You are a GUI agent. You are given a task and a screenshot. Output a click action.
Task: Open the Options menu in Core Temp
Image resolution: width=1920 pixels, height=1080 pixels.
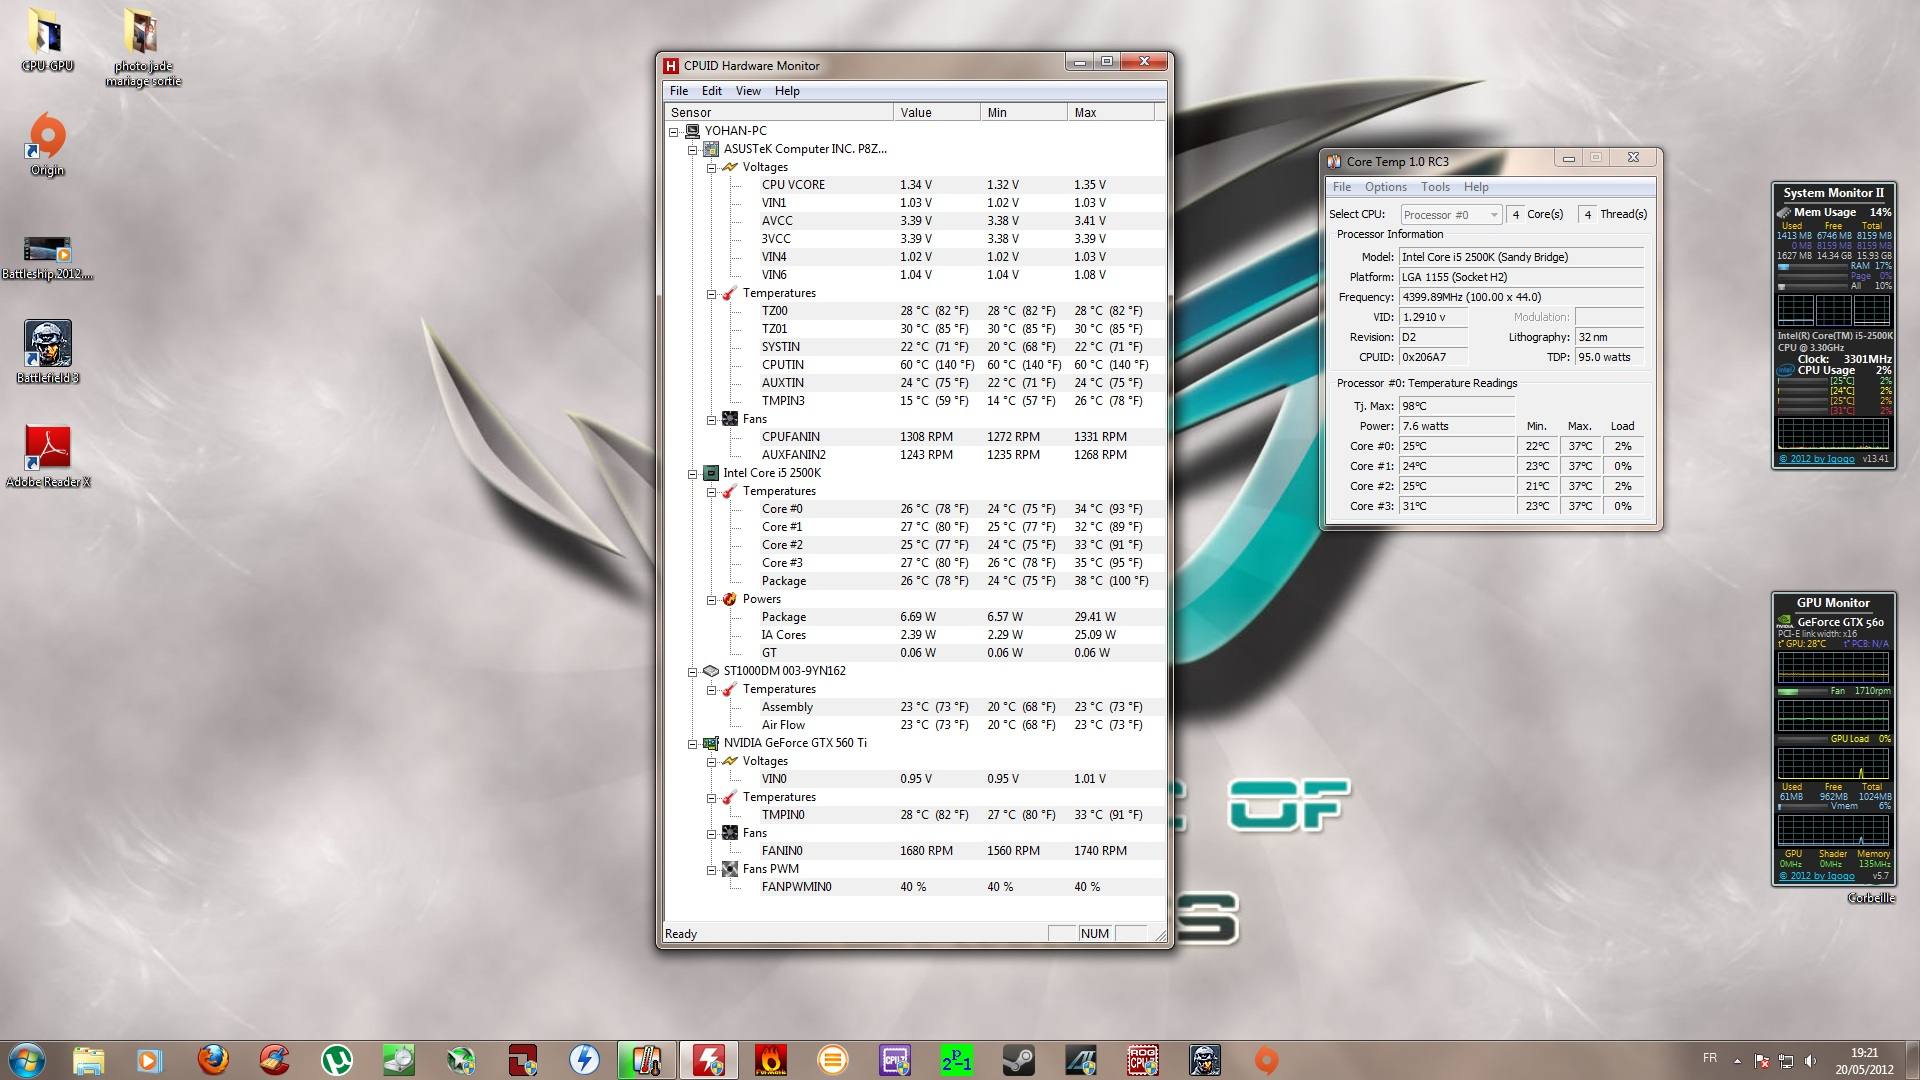pyautogui.click(x=1385, y=187)
